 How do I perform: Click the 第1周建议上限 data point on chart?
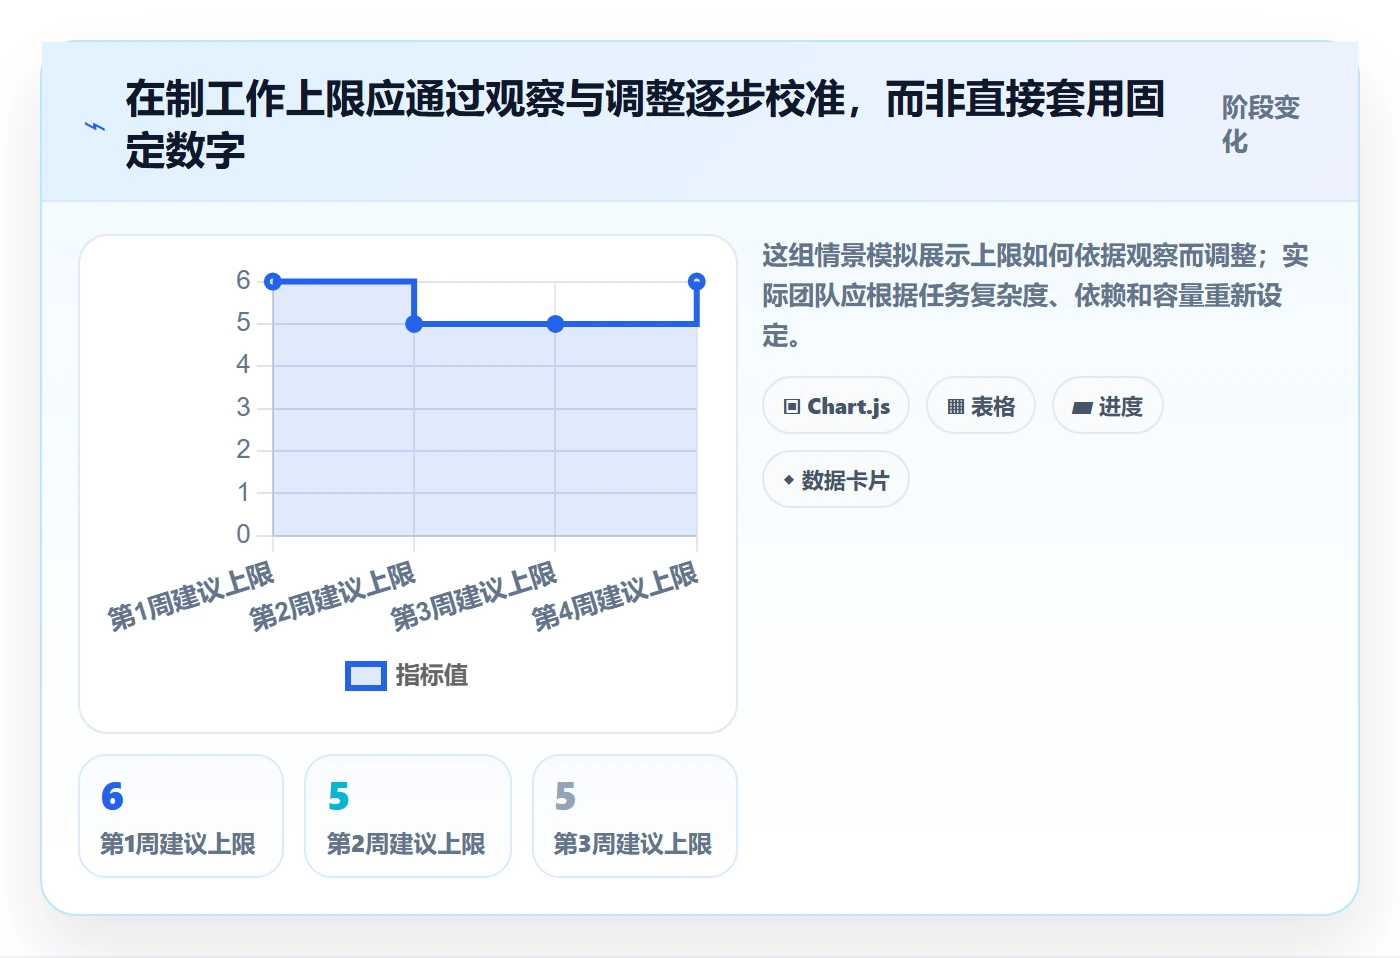[x=273, y=282]
